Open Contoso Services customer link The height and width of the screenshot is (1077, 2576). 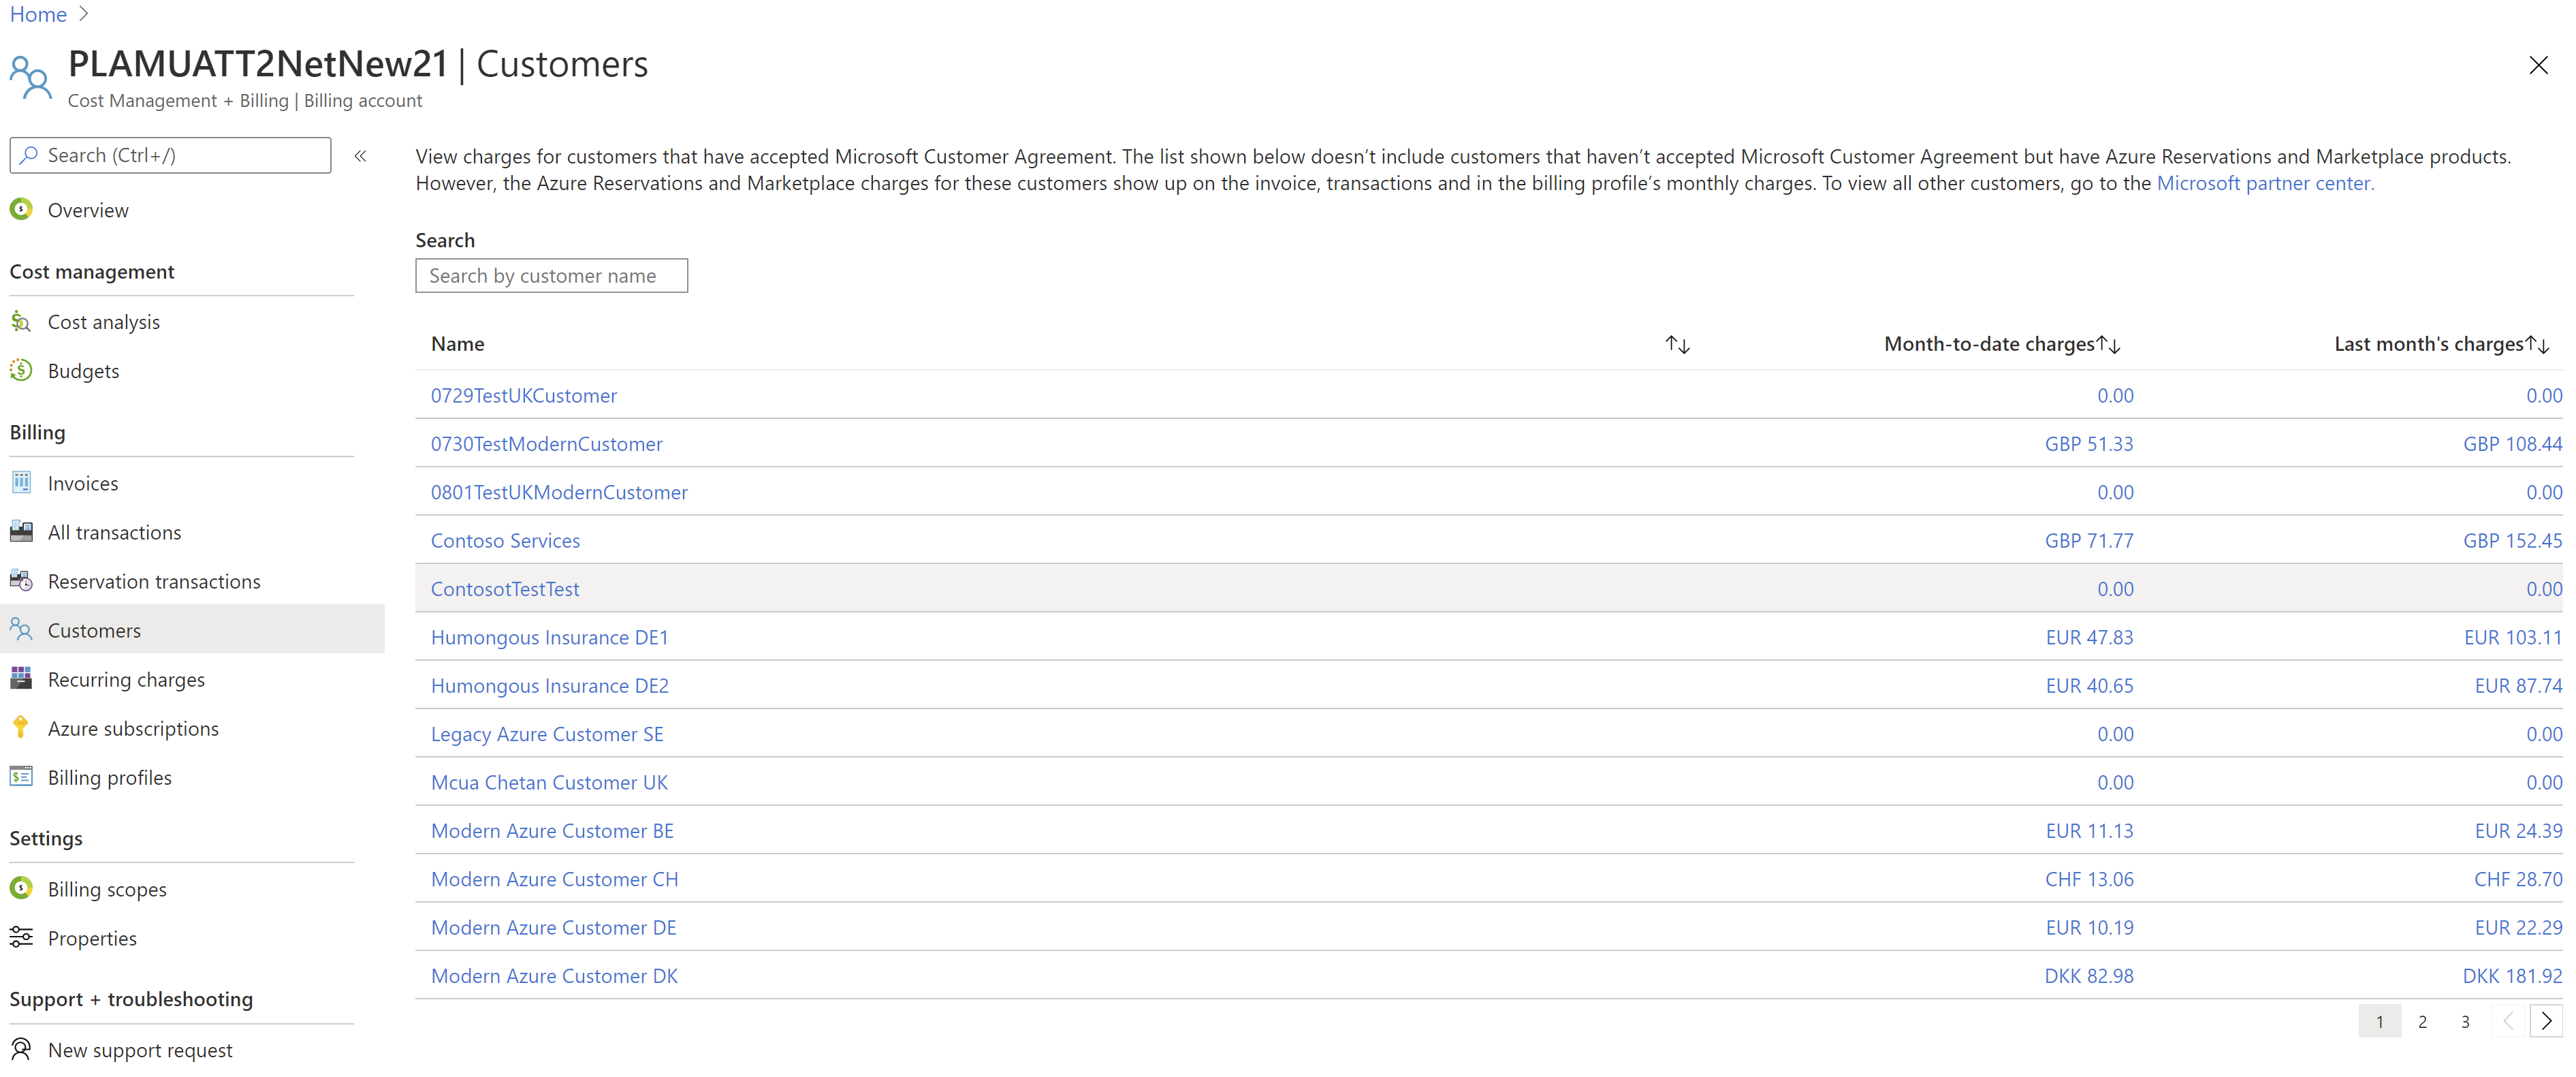tap(505, 541)
